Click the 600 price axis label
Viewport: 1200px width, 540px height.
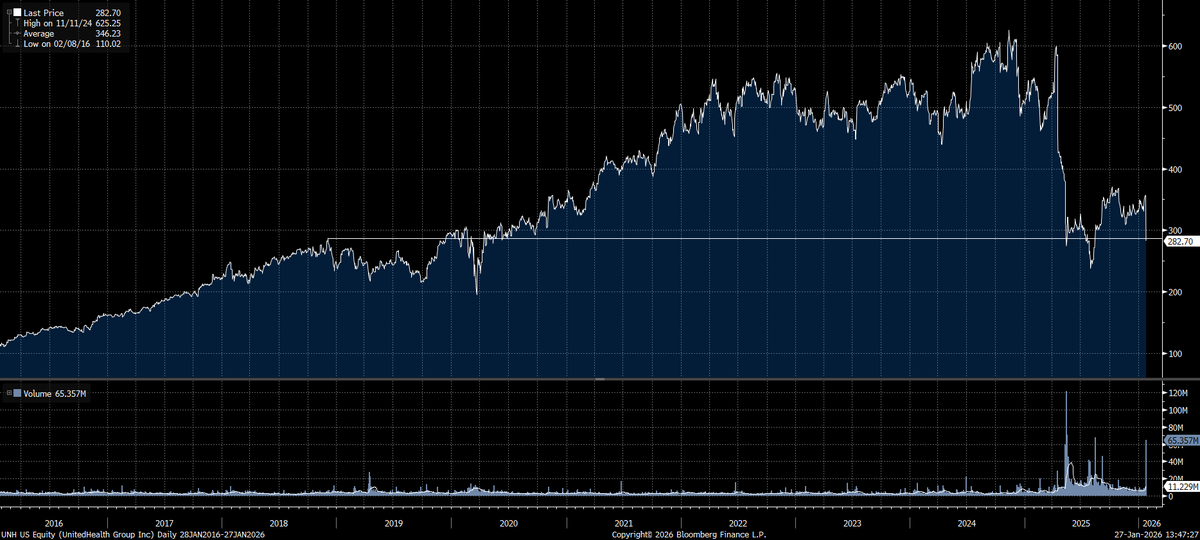[1174, 46]
